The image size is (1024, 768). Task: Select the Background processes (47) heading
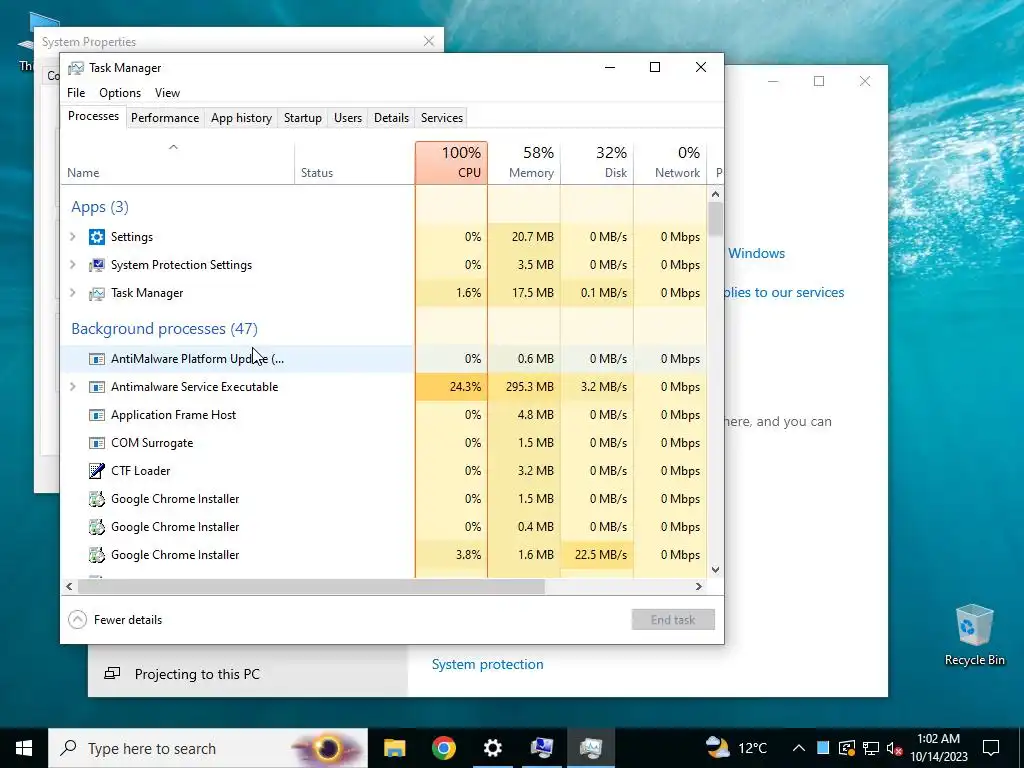(x=165, y=328)
